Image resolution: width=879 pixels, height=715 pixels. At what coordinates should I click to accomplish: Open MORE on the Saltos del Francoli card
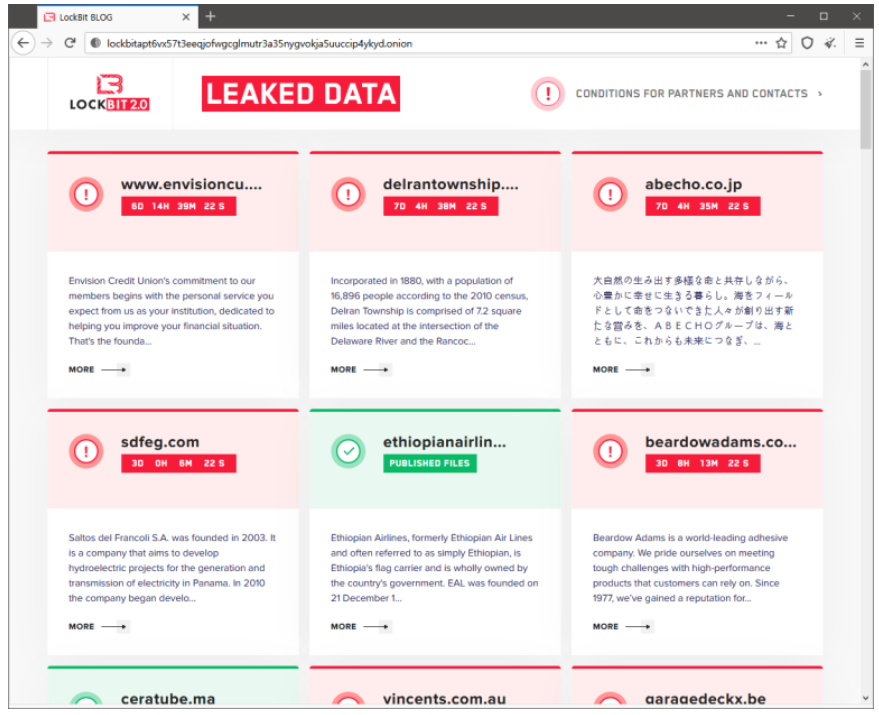pos(99,626)
